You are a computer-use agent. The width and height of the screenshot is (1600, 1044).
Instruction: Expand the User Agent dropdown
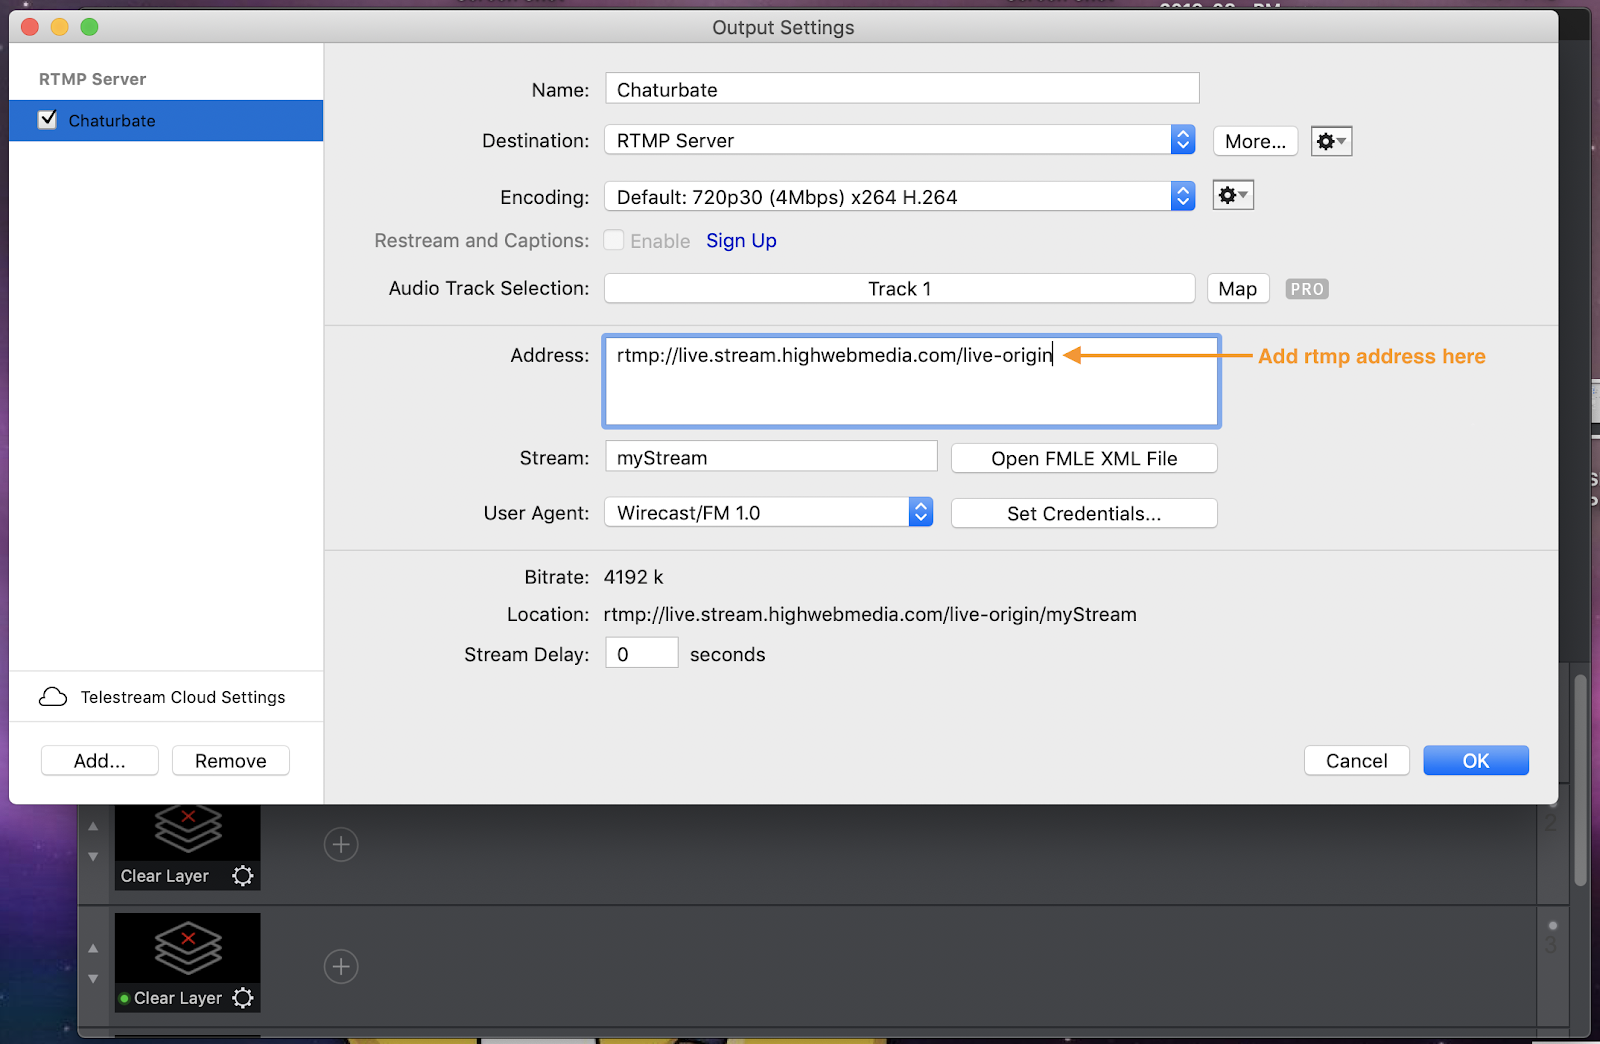(x=921, y=512)
